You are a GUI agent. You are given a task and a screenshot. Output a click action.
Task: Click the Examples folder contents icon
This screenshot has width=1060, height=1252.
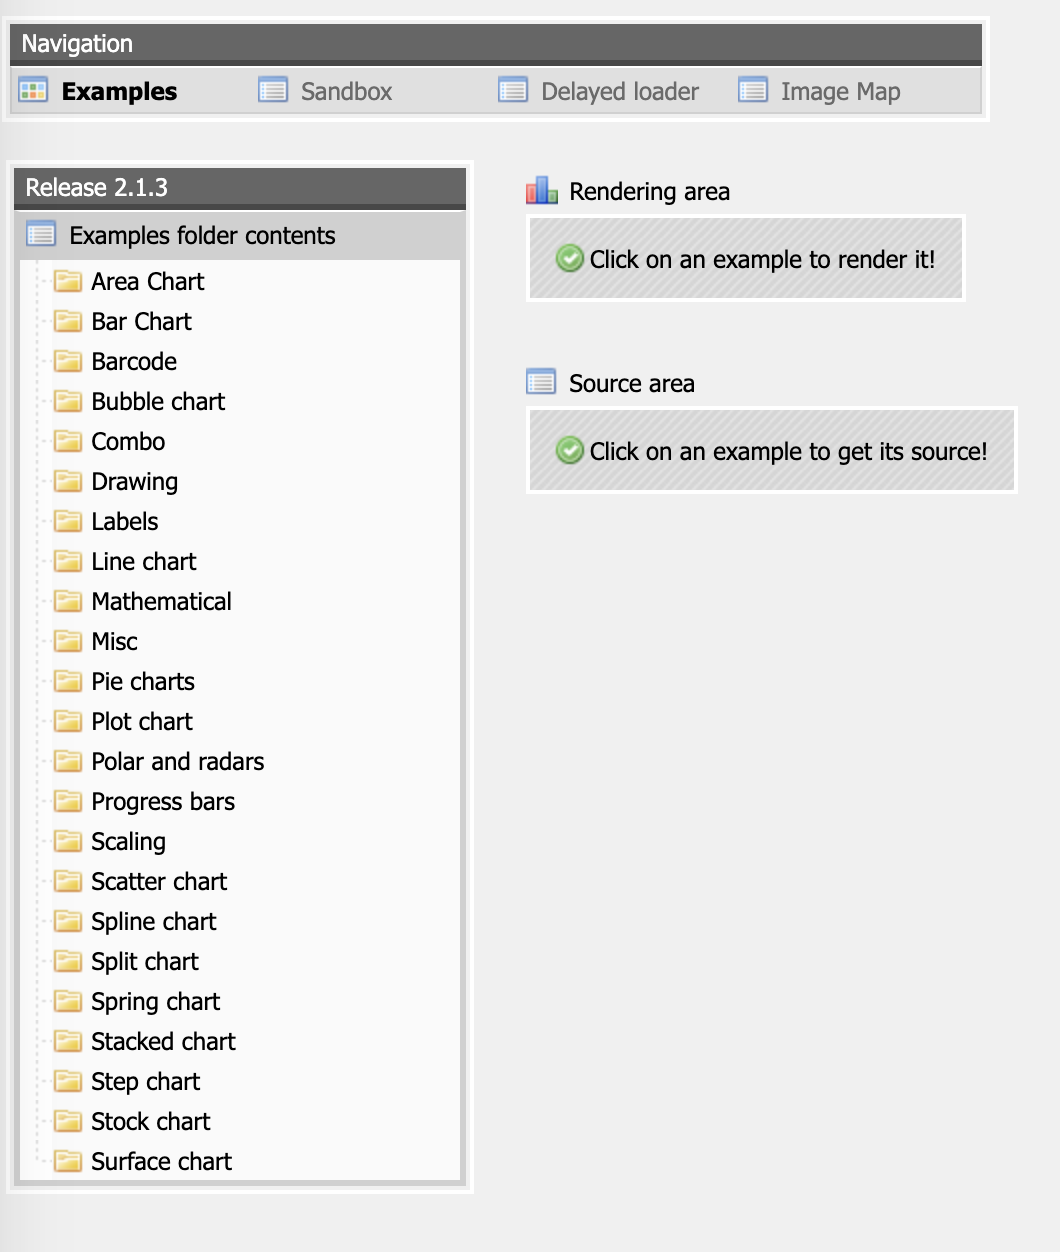pos(42,235)
